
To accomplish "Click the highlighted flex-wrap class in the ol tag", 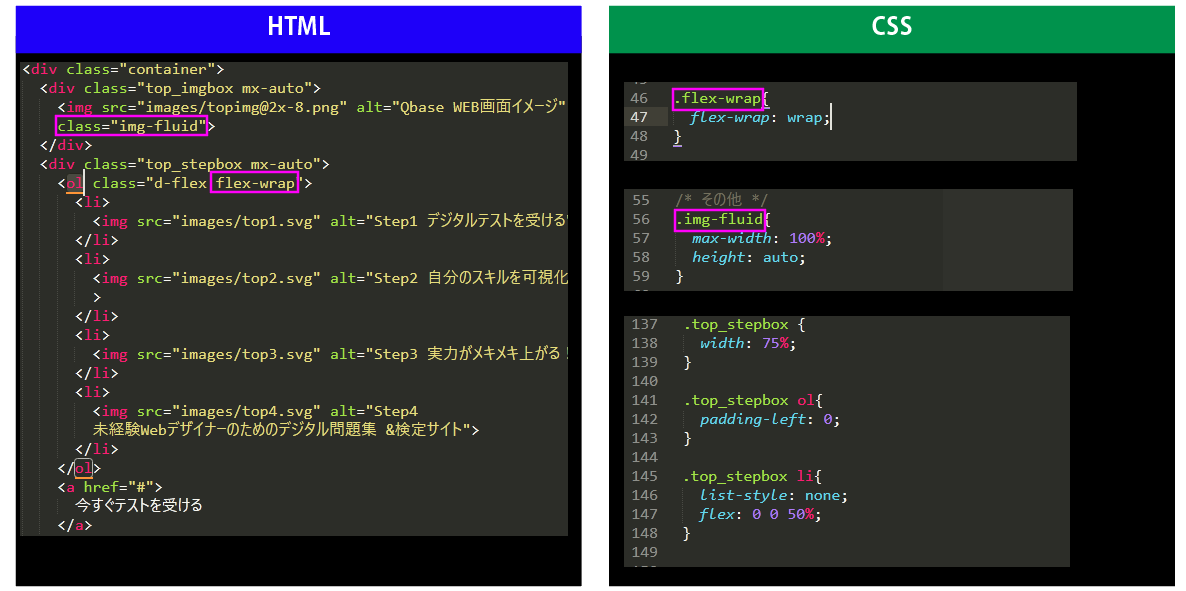I will tap(255, 183).
